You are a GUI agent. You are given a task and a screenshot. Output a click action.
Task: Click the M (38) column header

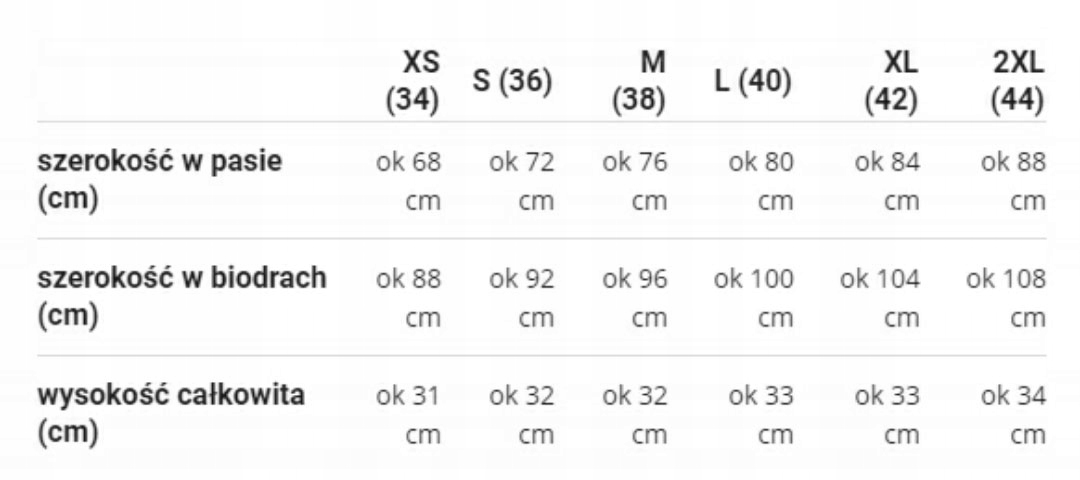coord(639,81)
